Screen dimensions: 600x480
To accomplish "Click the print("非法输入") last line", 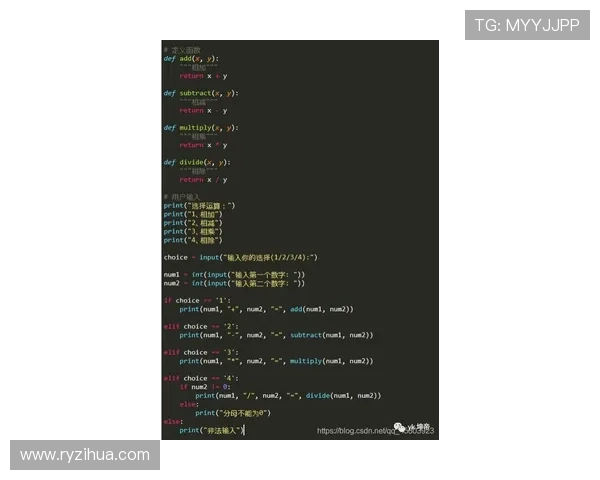I will 211,430.
